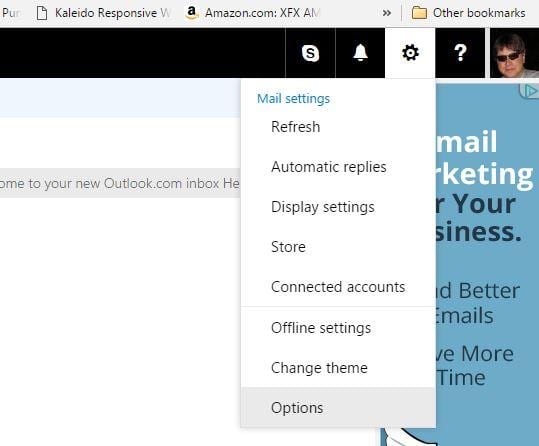Click the AdChoices icon on the ad
539x446 pixels.
[529, 91]
